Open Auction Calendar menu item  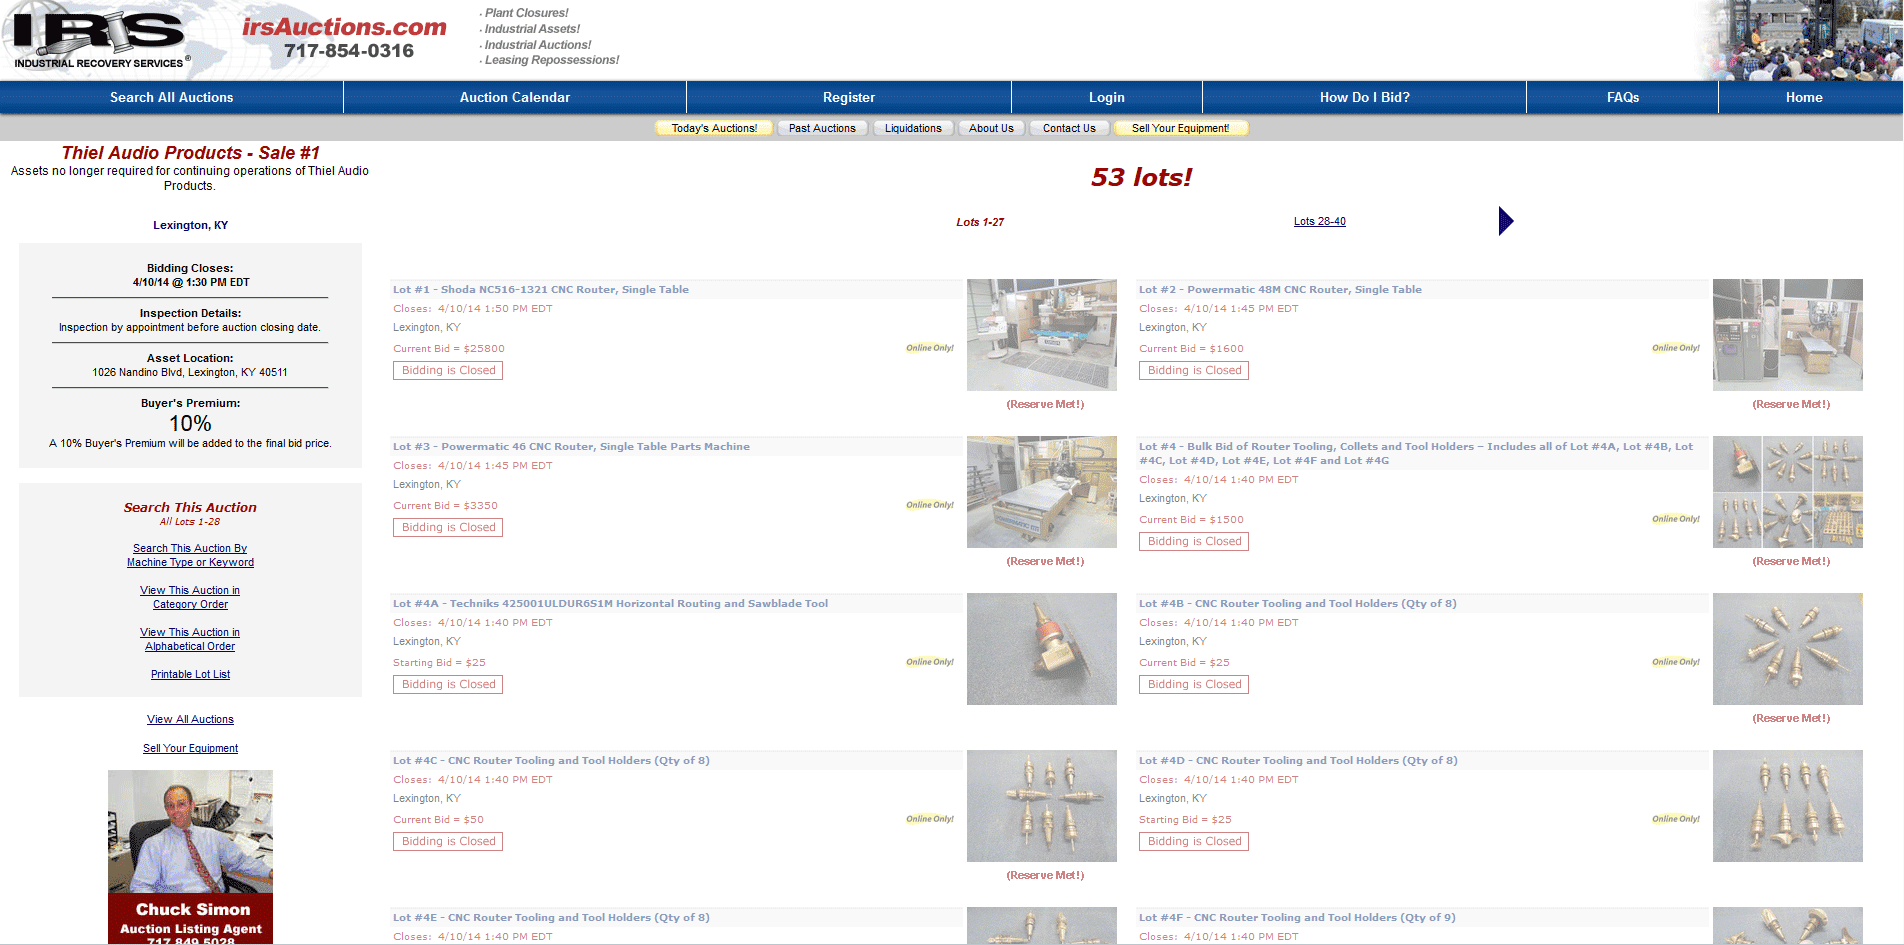pyautogui.click(x=515, y=97)
